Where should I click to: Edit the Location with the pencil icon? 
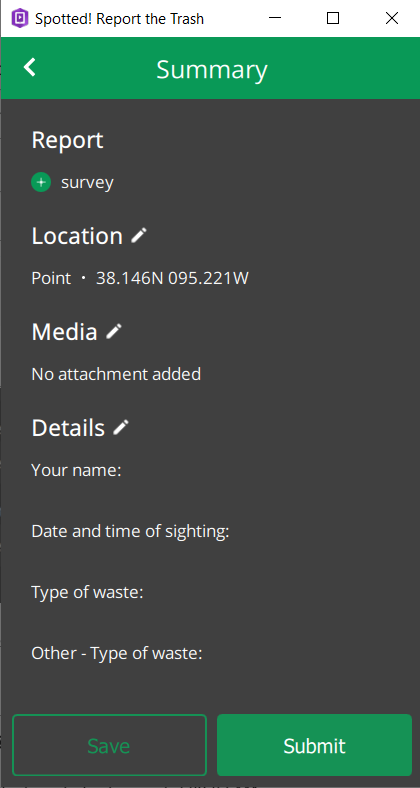pos(139,235)
